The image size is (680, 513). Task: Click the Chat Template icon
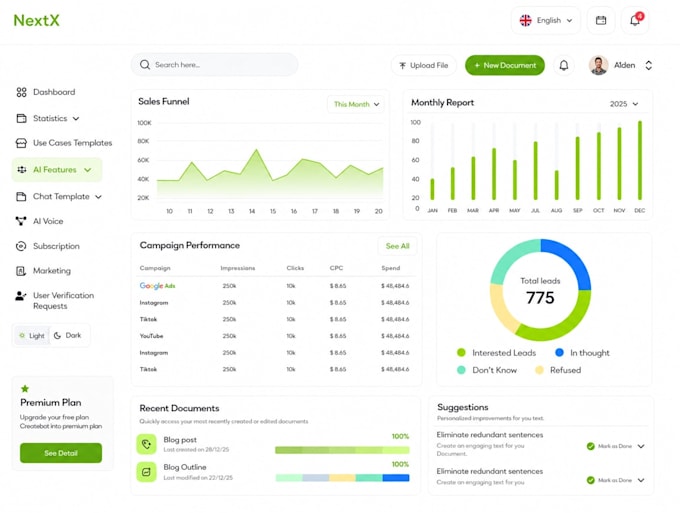coord(21,196)
